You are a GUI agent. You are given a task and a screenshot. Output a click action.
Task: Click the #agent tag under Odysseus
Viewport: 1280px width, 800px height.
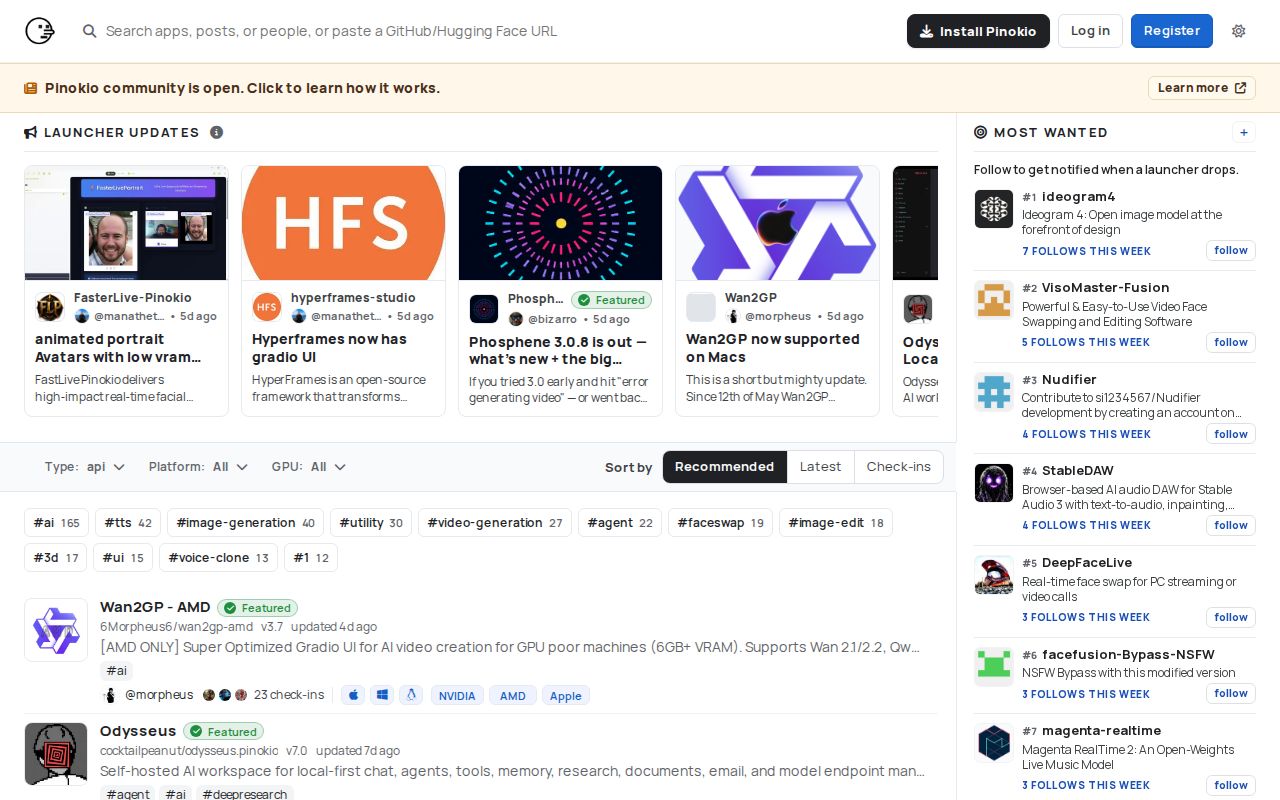tap(128, 794)
